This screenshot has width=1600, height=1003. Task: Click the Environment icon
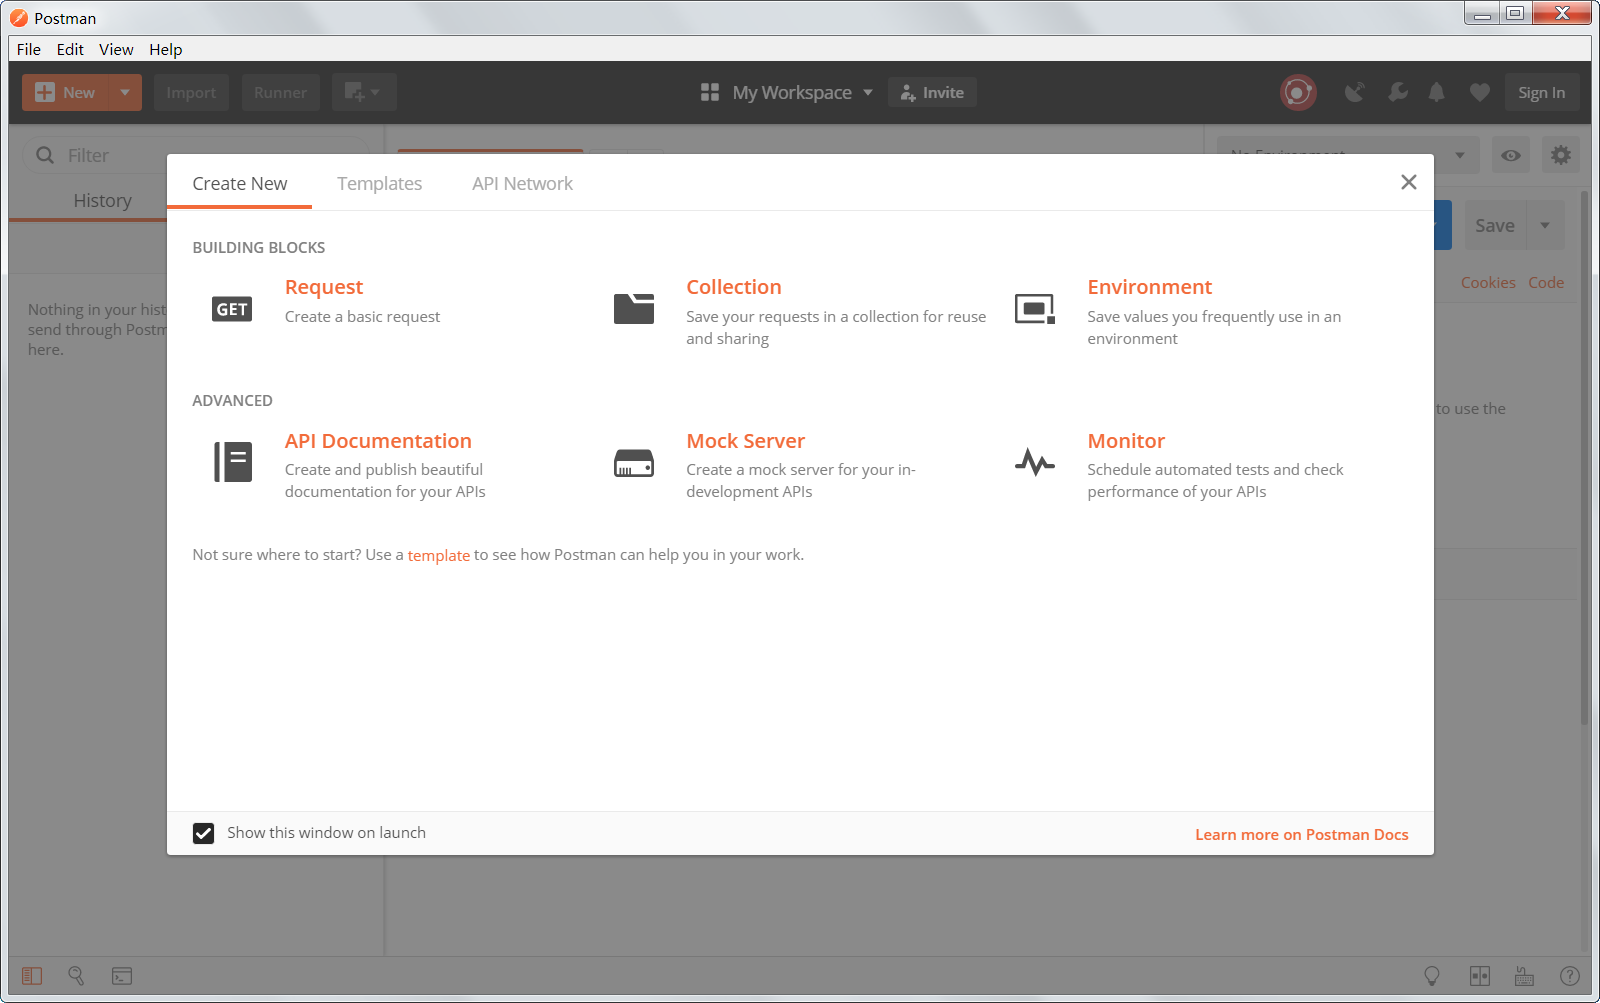pos(1035,309)
